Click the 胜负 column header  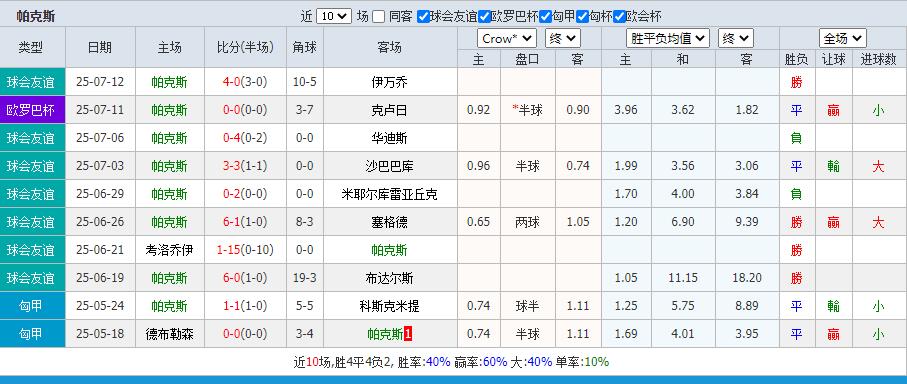point(797,59)
